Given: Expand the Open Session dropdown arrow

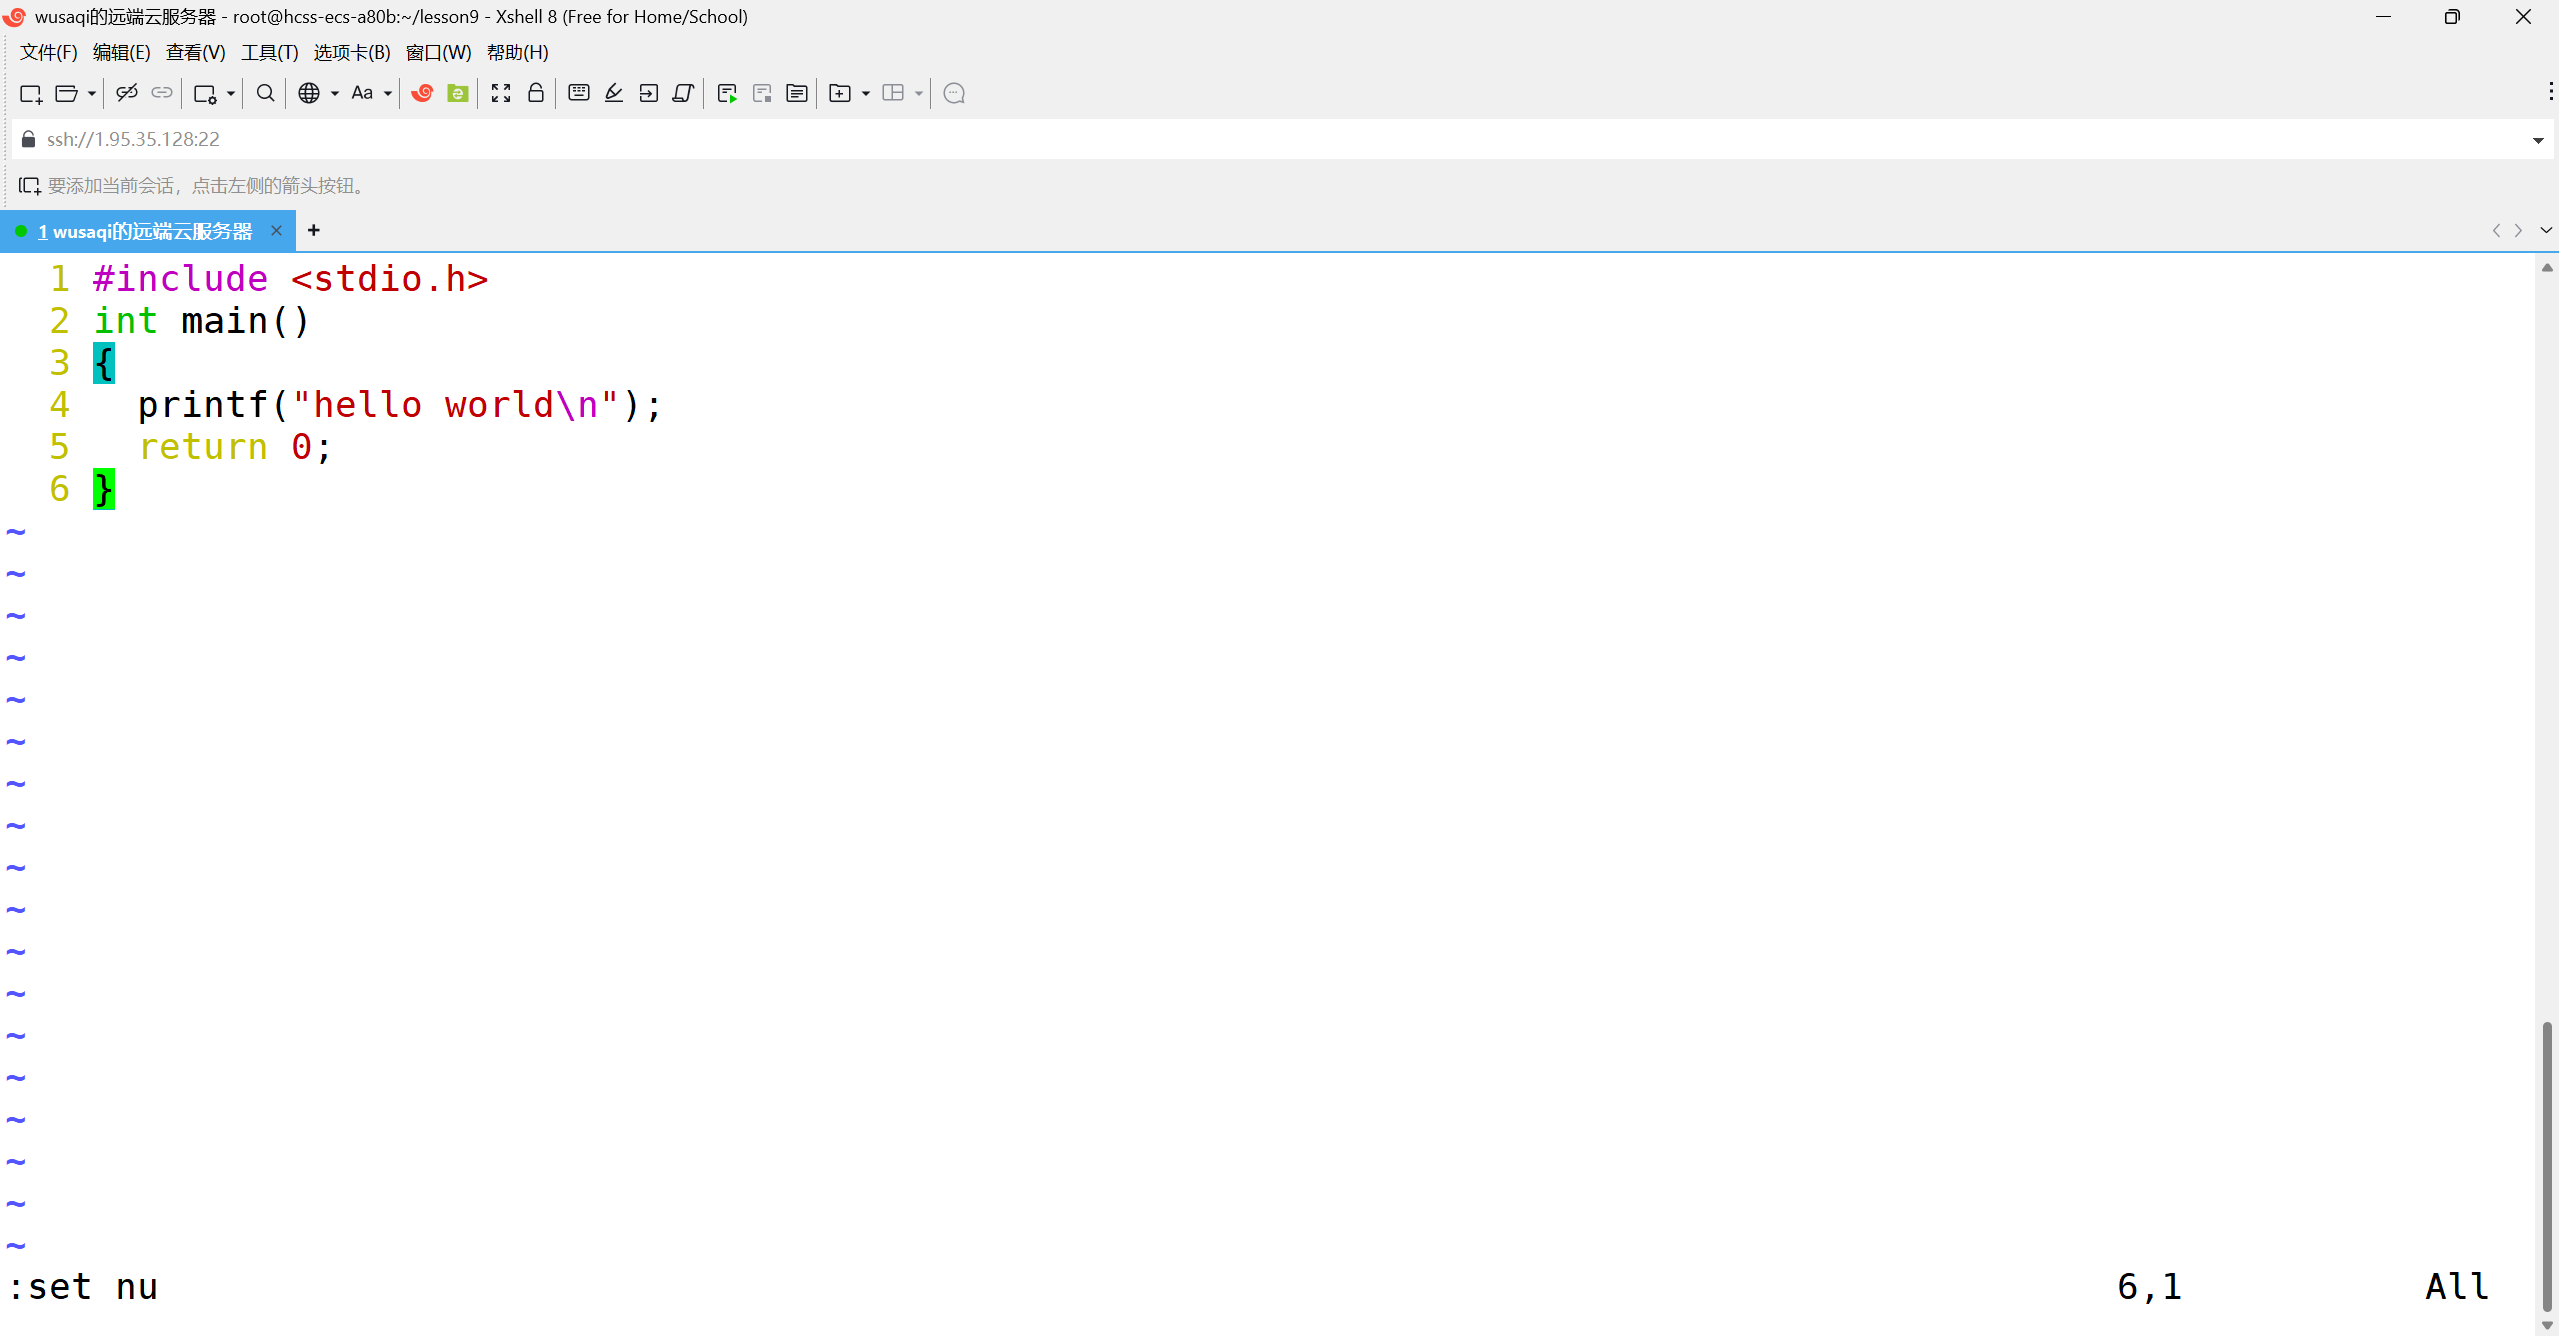Looking at the screenshot, I should pyautogui.click(x=91, y=93).
